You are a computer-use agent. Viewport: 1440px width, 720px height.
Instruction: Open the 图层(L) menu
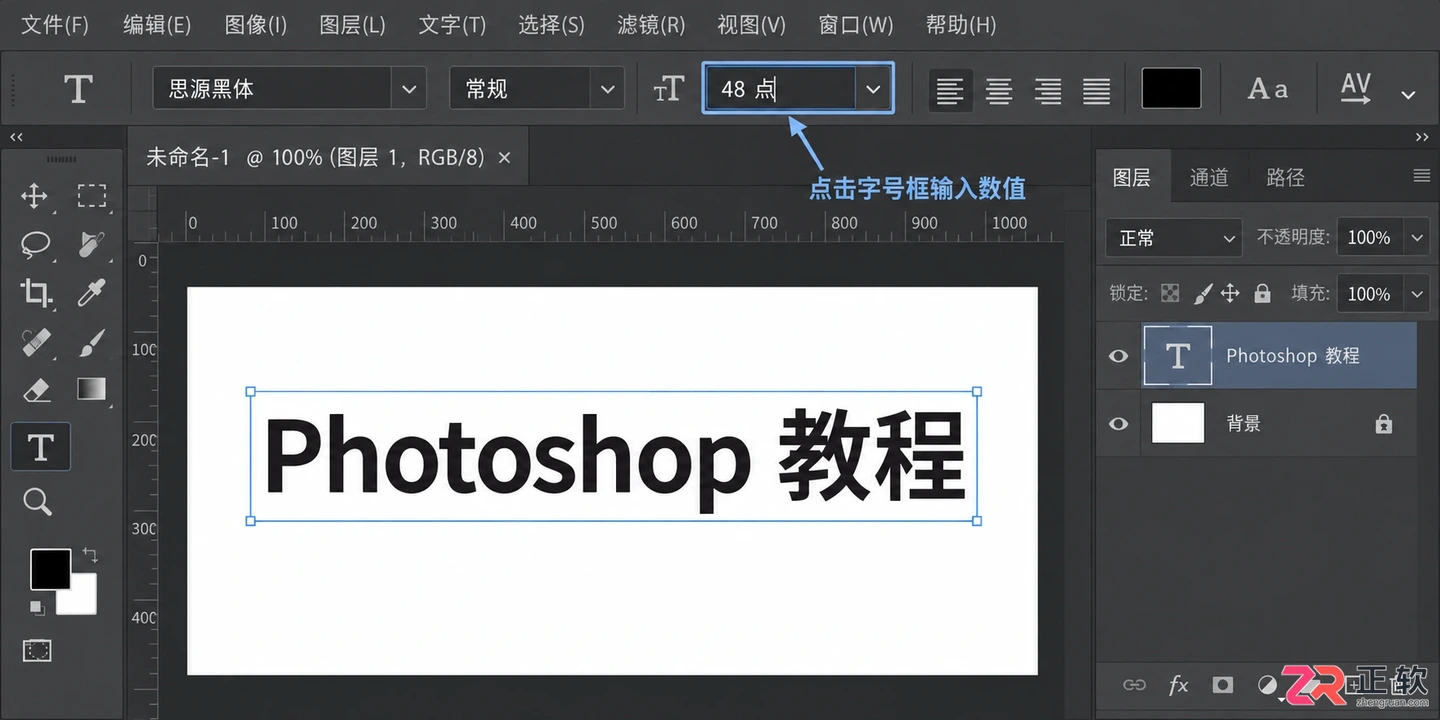click(x=352, y=25)
